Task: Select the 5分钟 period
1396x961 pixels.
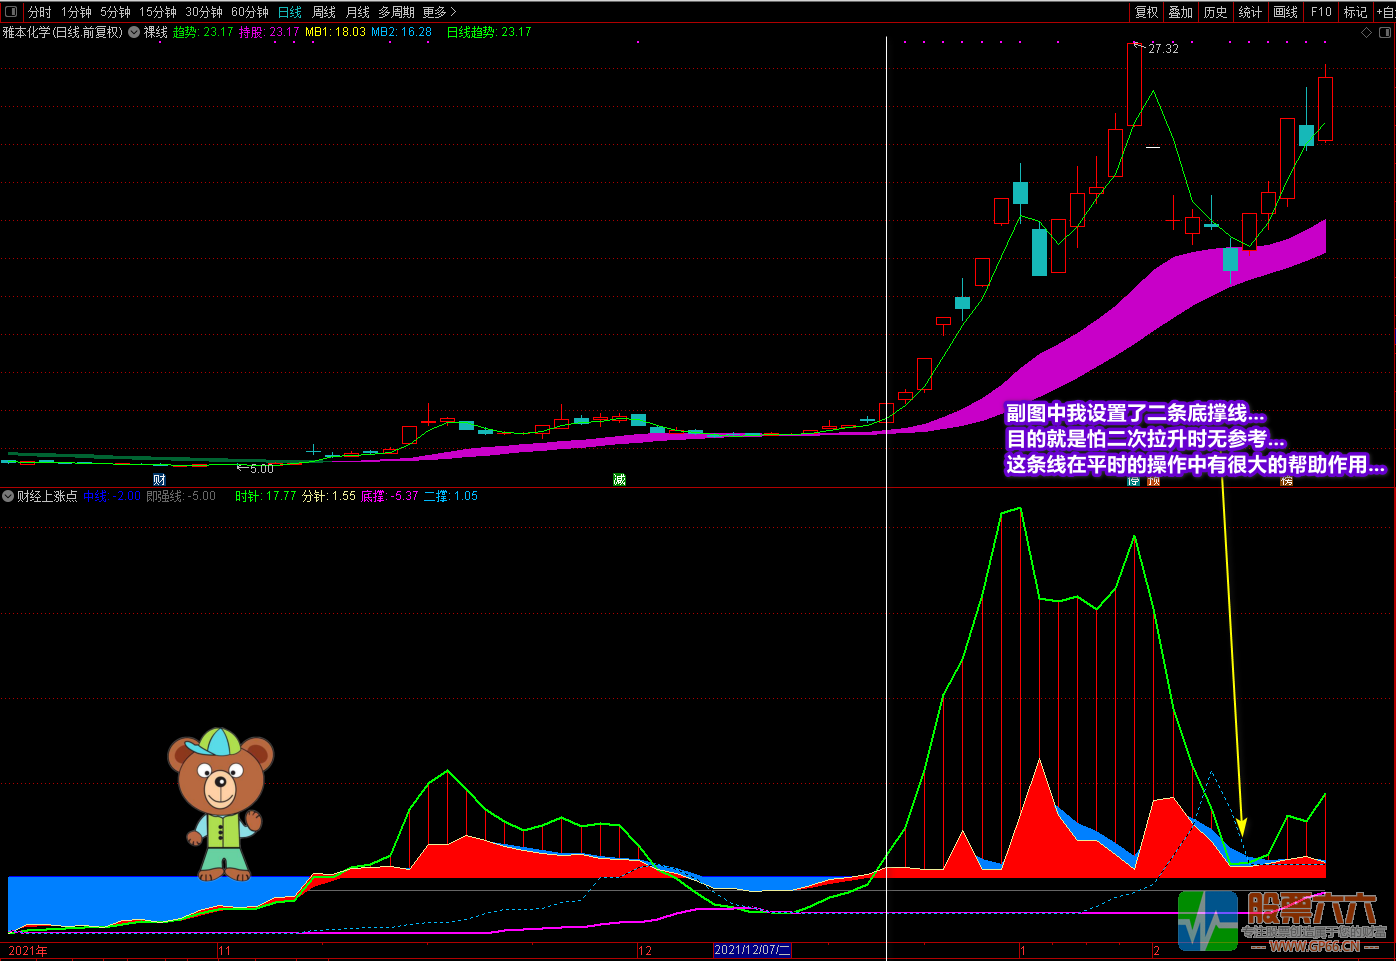Action: coord(115,12)
